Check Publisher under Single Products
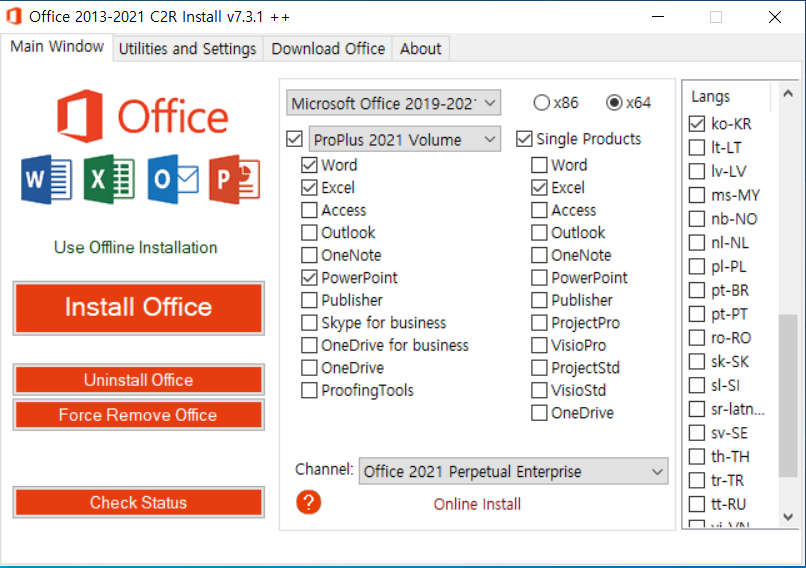 click(x=539, y=300)
